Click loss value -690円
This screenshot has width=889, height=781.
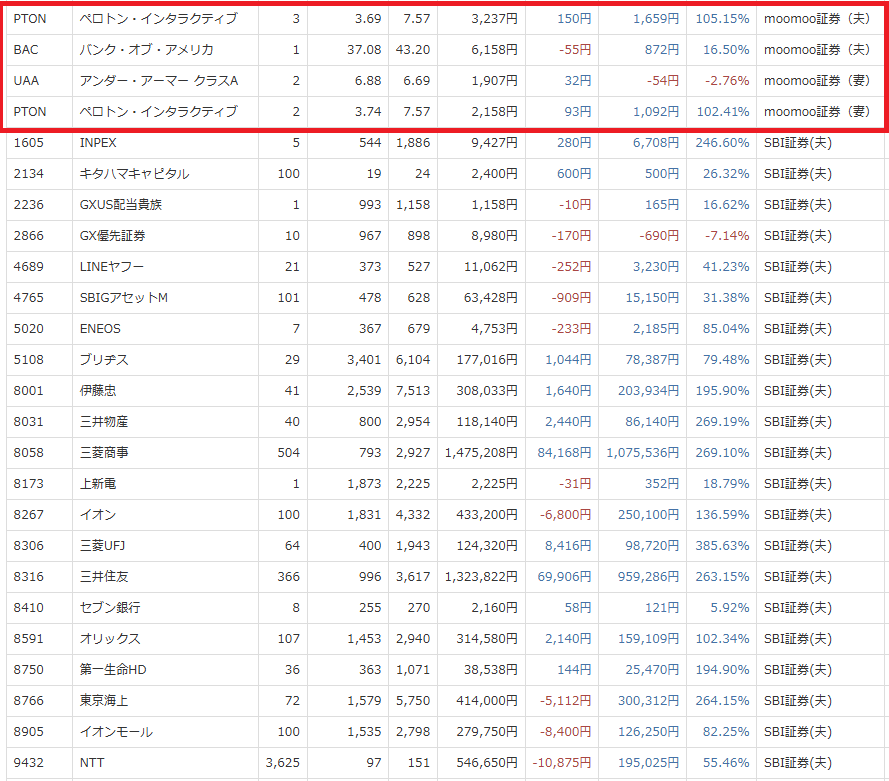[x=659, y=236]
